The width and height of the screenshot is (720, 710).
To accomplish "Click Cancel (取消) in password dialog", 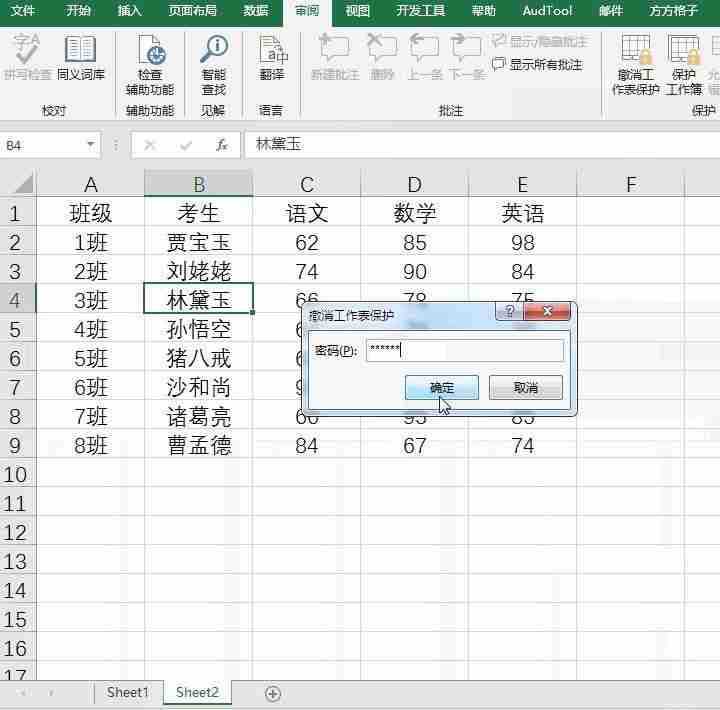I will [525, 388].
